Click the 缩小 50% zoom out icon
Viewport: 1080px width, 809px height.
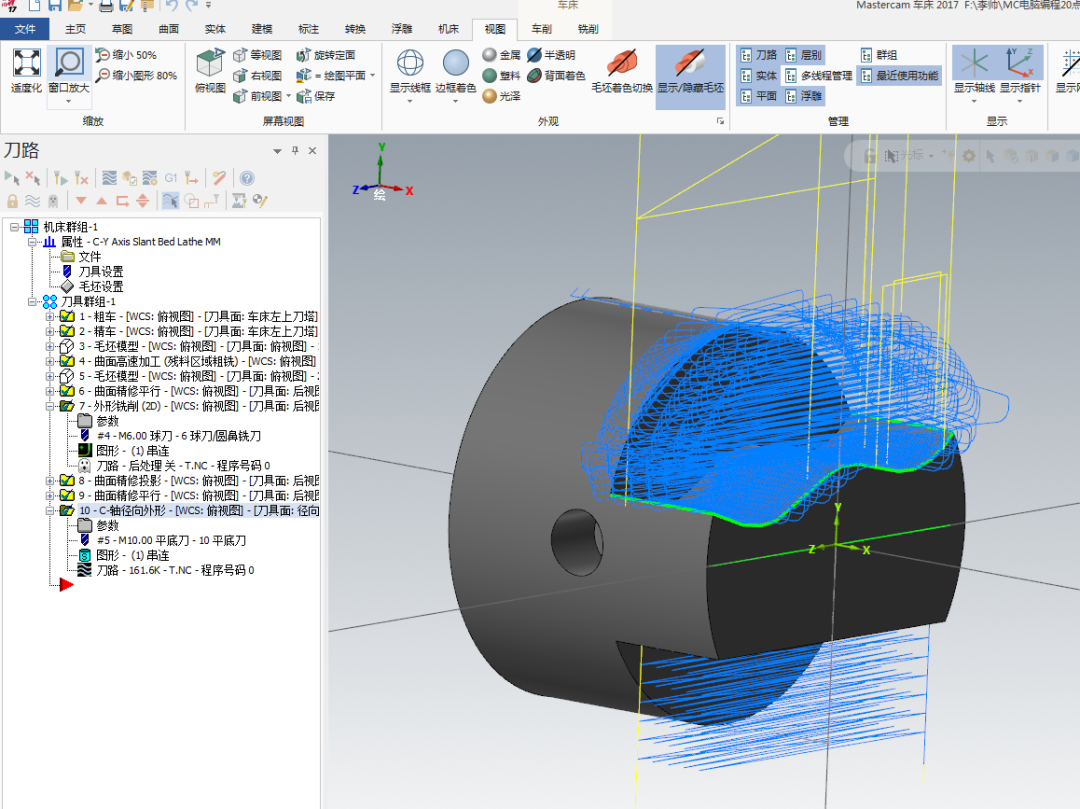pos(104,55)
